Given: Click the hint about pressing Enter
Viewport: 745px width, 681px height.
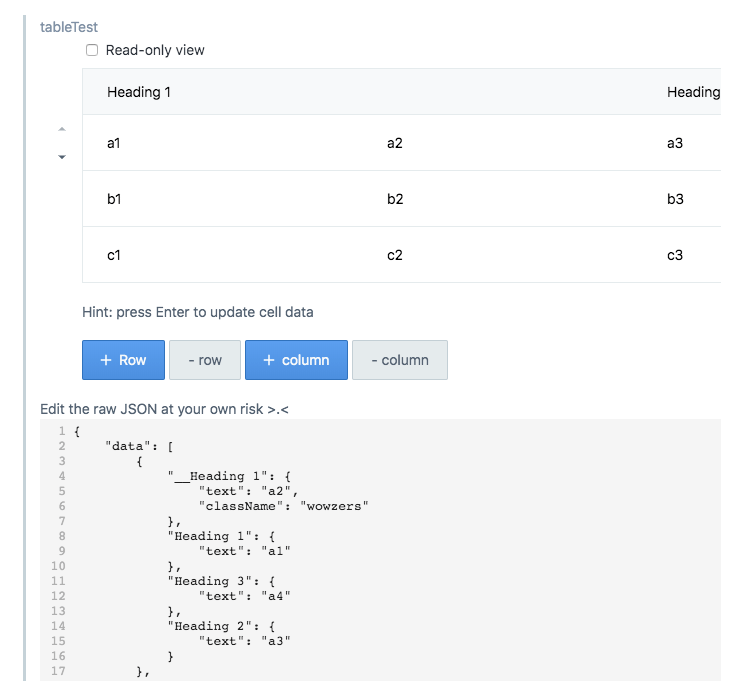Looking at the screenshot, I should coord(198,312).
